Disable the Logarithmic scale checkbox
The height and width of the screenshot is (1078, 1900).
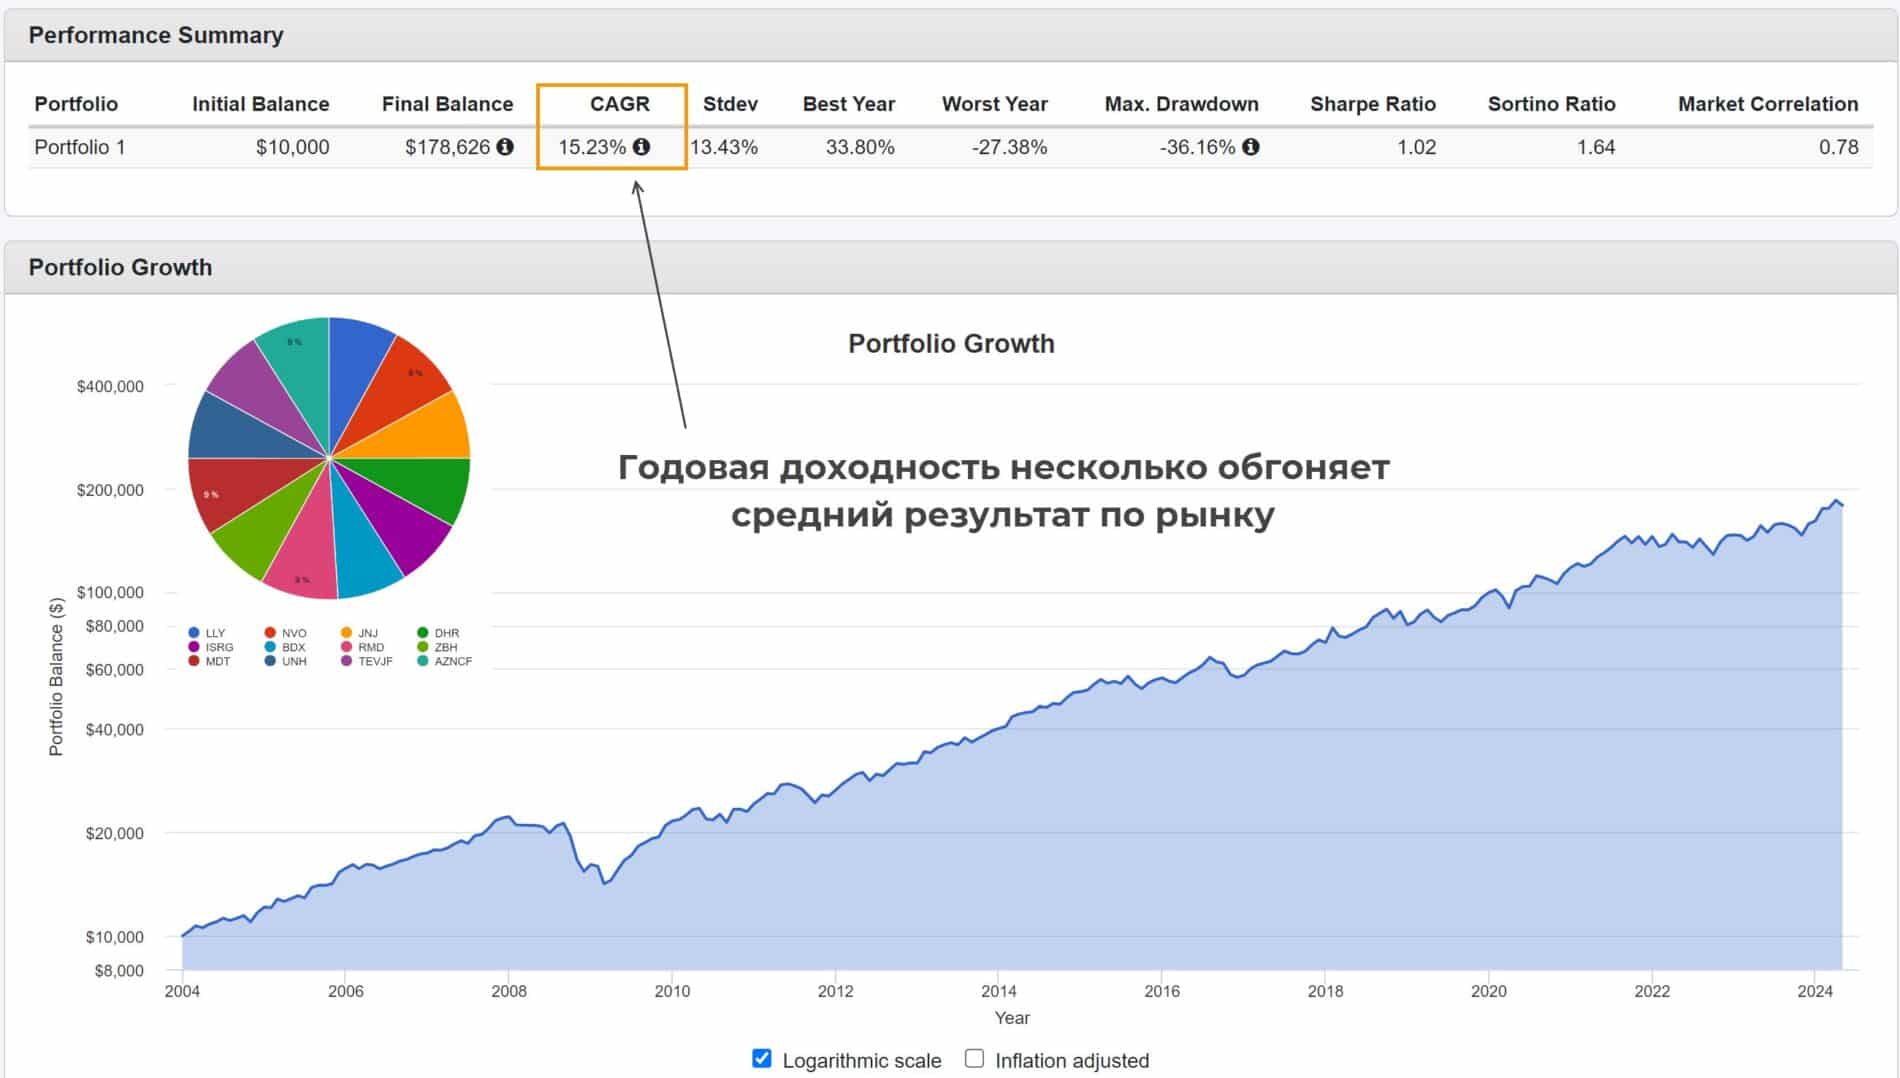[761, 1058]
